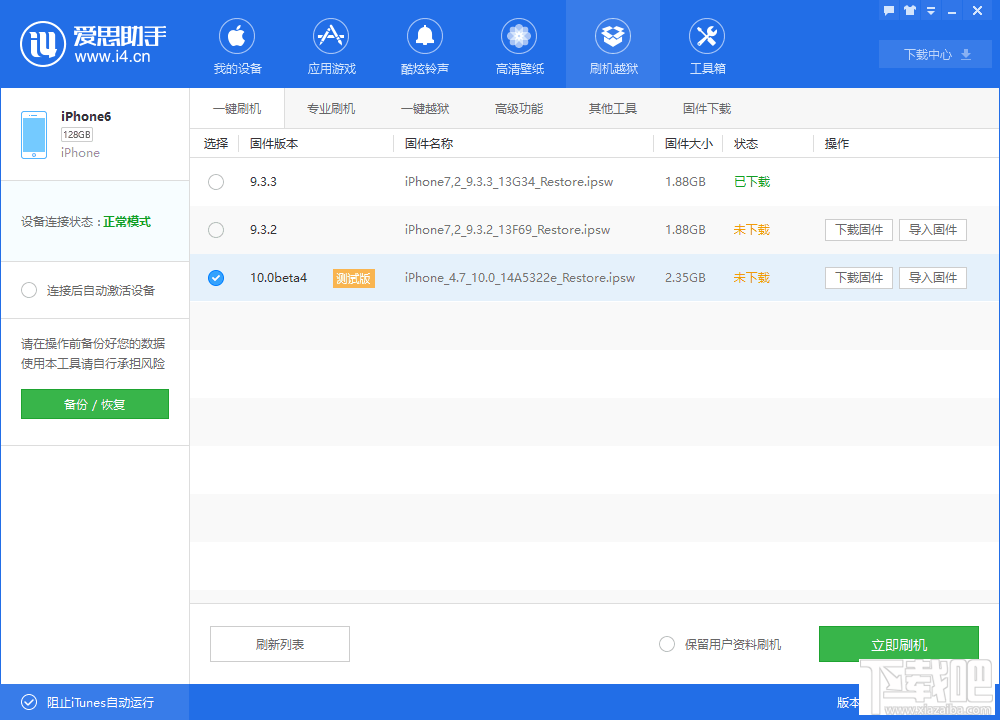
Task: Click the 固件版本 column header
Action: pyautogui.click(x=274, y=143)
